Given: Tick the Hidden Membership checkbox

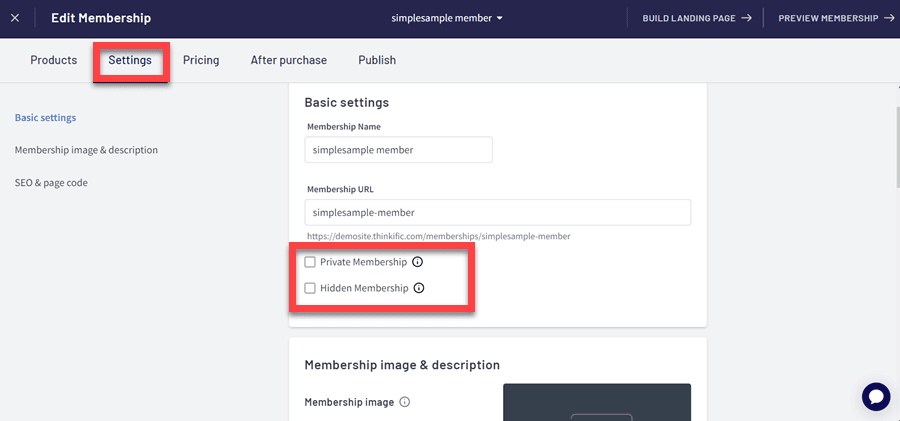Looking at the screenshot, I should point(310,288).
